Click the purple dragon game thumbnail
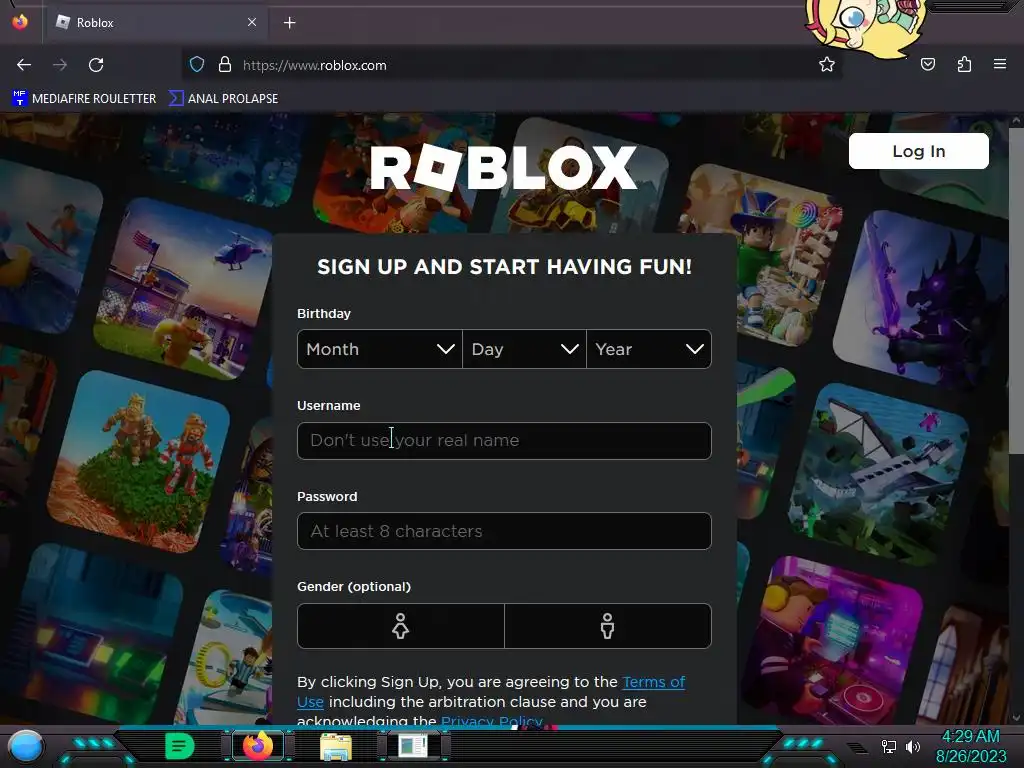This screenshot has height=768, width=1024. click(x=921, y=298)
